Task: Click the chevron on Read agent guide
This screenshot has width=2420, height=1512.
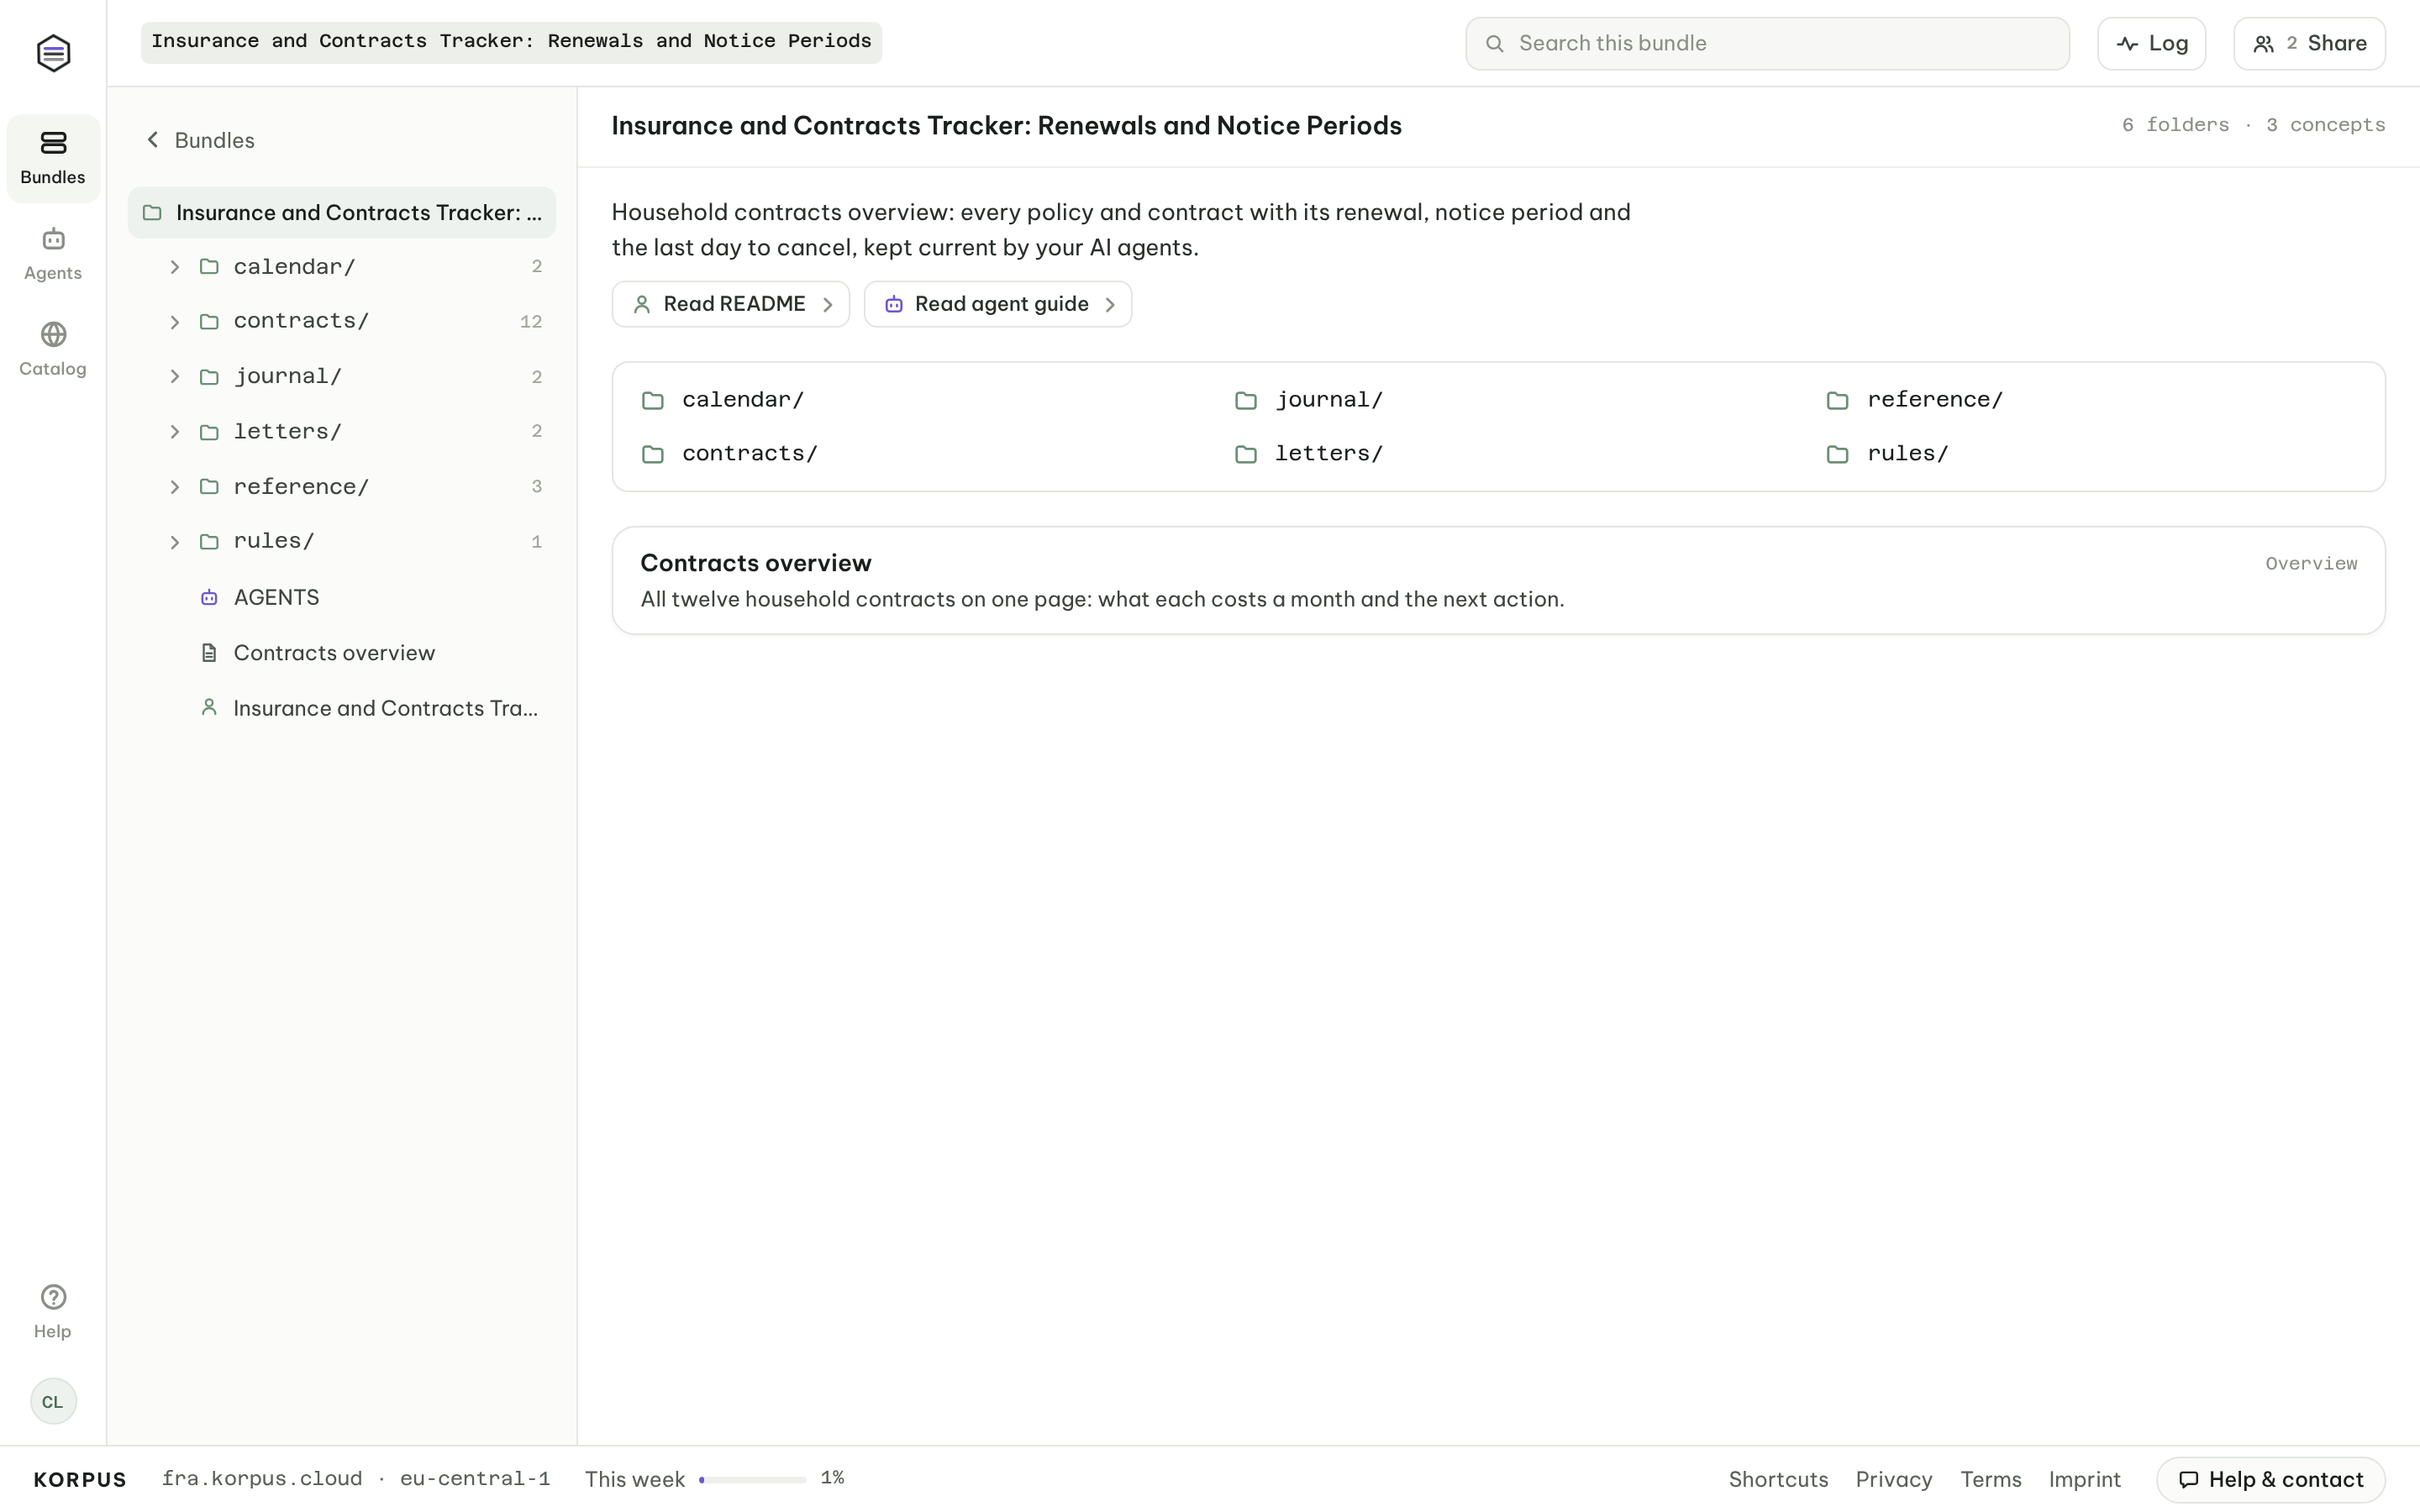Action: [1110, 304]
